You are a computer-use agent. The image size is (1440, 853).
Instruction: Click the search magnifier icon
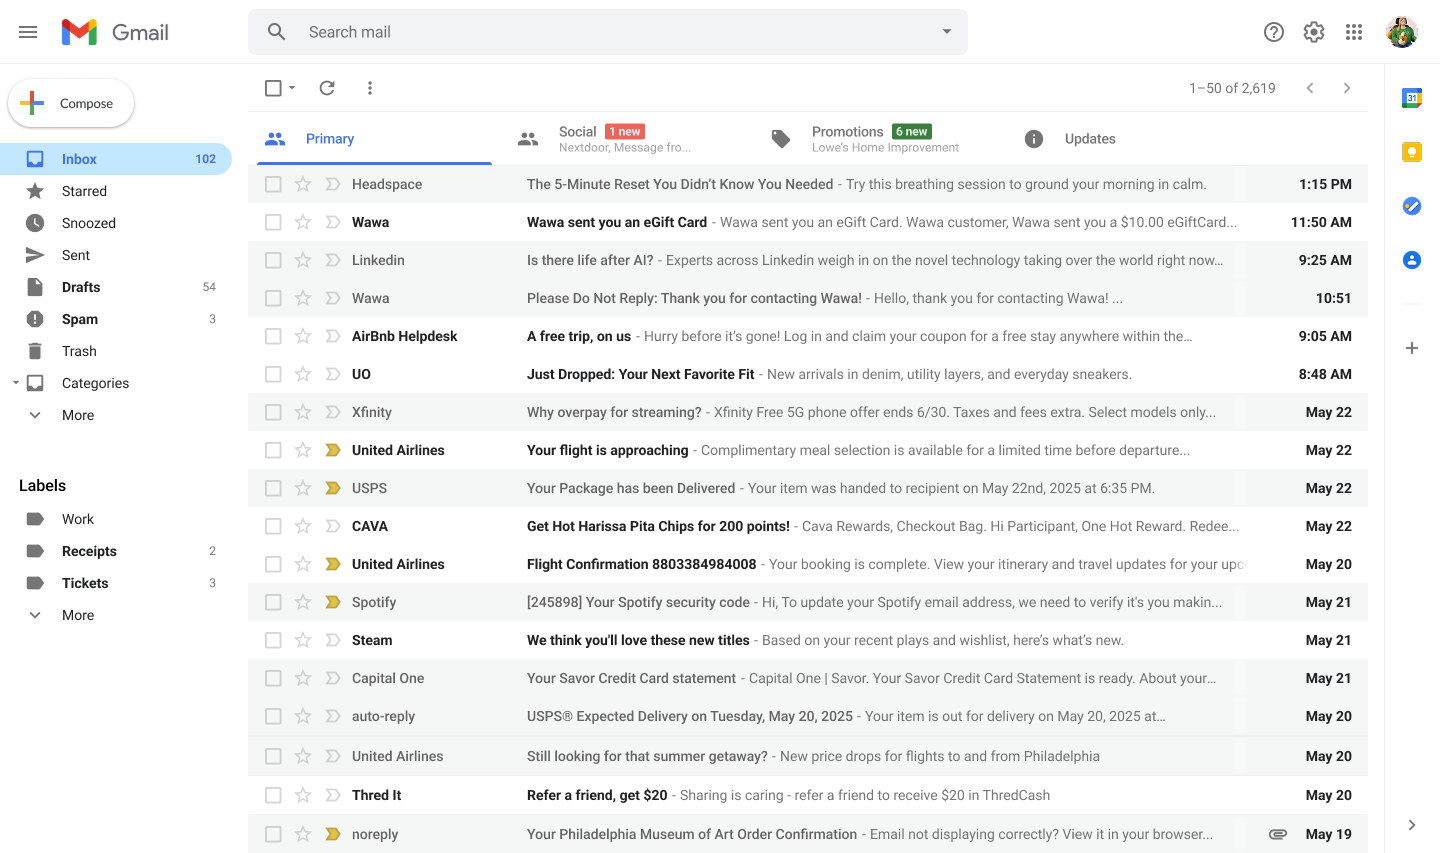click(277, 32)
